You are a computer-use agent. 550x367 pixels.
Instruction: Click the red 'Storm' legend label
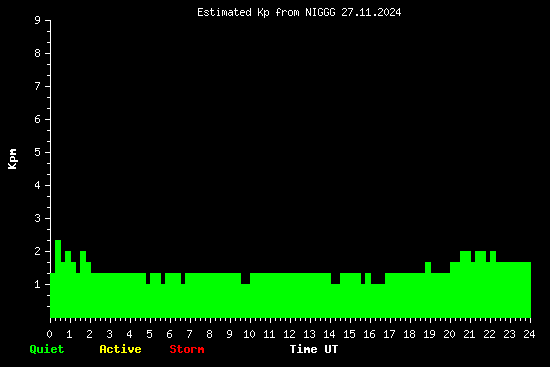[187, 349]
